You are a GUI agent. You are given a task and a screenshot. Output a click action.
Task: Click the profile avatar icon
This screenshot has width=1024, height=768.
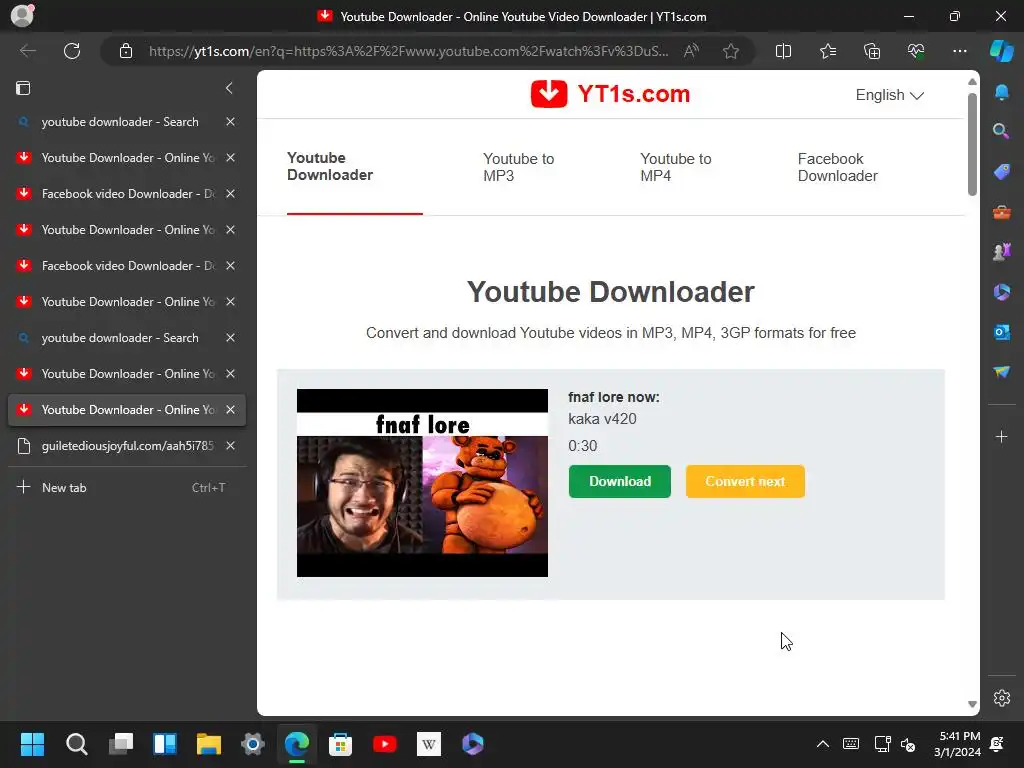click(23, 16)
